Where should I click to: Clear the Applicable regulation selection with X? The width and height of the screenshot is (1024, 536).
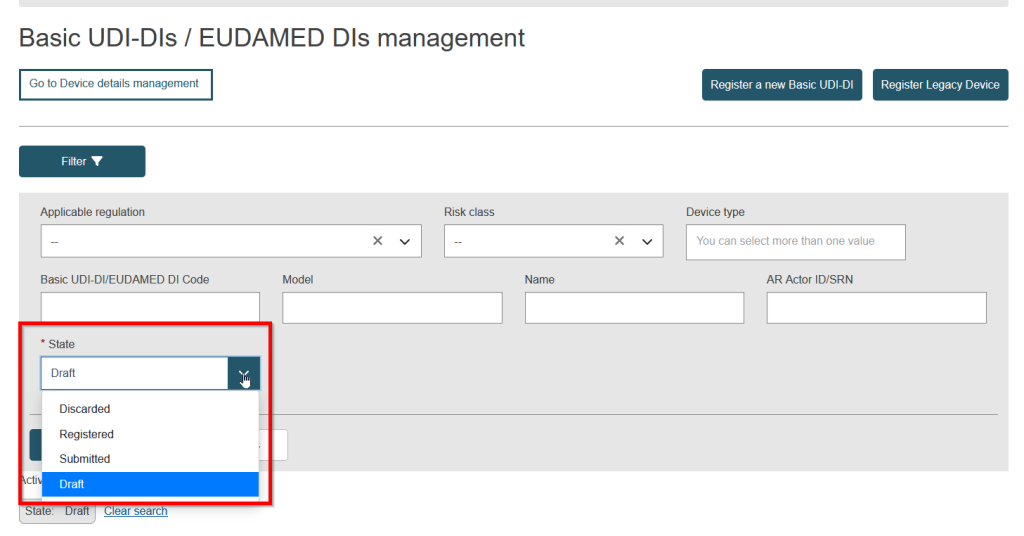point(378,241)
